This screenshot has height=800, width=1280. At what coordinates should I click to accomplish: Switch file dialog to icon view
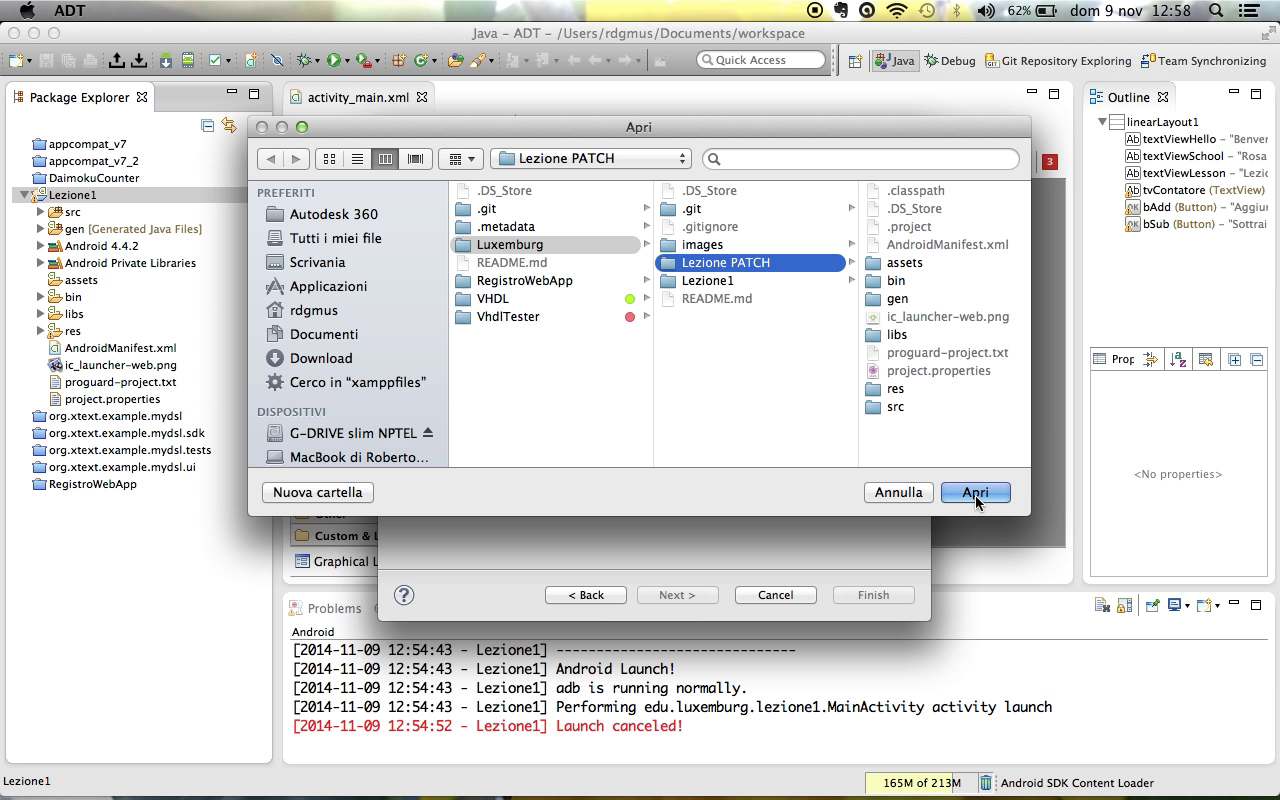329,158
